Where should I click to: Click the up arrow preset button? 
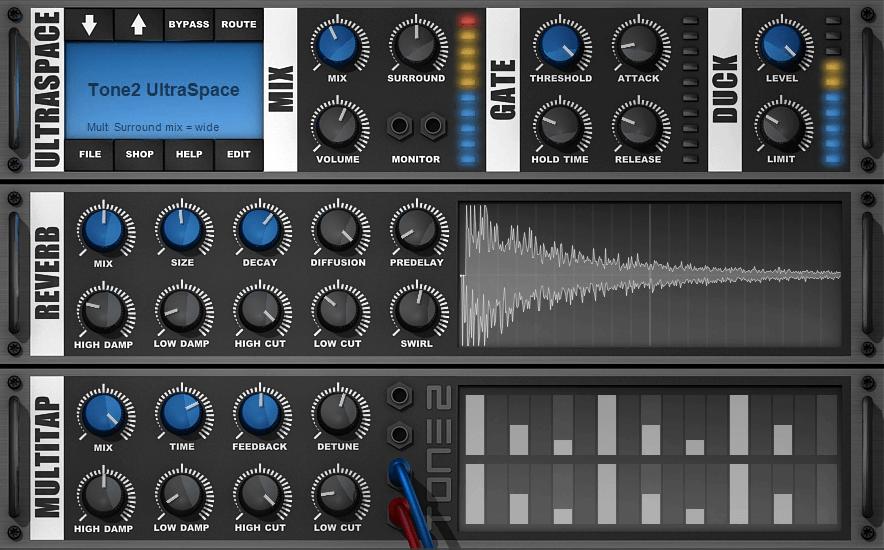(139, 25)
